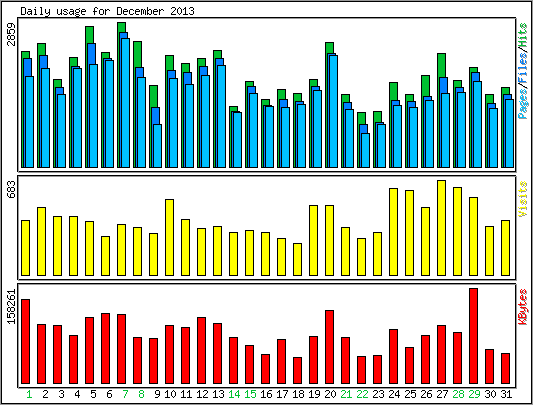Screen dimensions: 533x405
Task: Click day label 20 on the axis
Action: (330, 394)
